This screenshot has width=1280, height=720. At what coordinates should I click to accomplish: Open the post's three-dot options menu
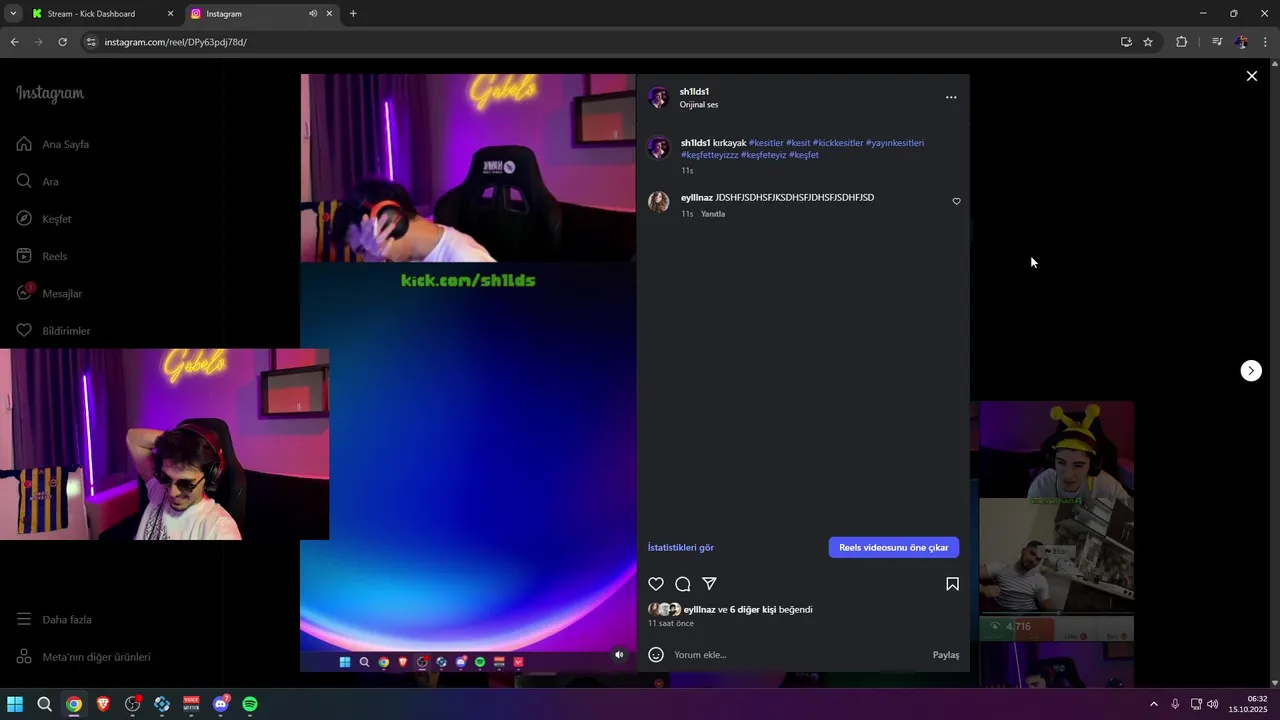[951, 97]
